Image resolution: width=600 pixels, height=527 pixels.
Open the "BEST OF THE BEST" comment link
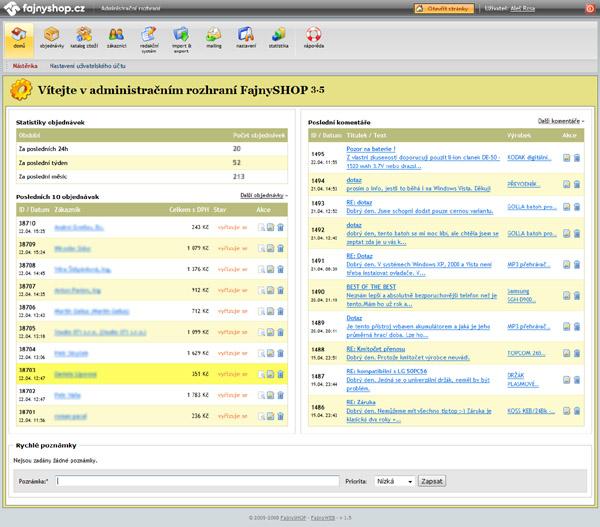pos(371,287)
